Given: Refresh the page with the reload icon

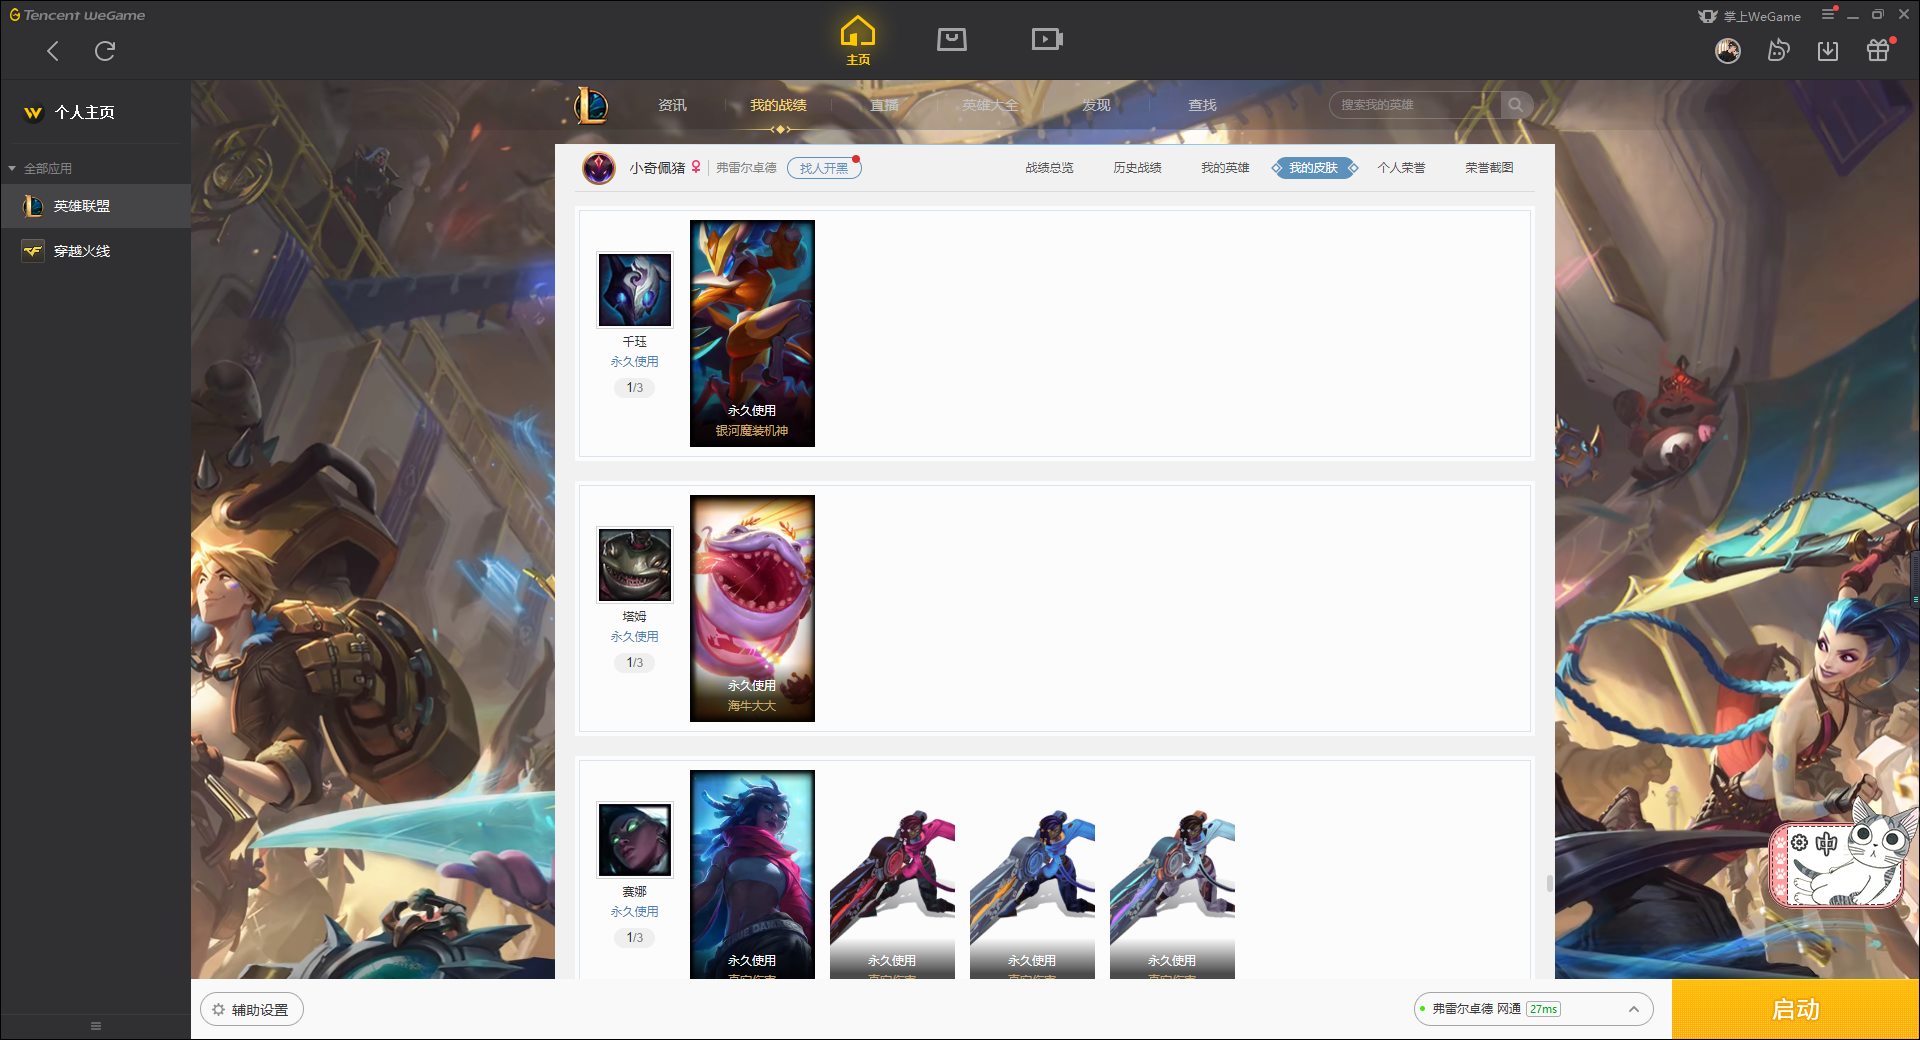Looking at the screenshot, I should pyautogui.click(x=105, y=51).
